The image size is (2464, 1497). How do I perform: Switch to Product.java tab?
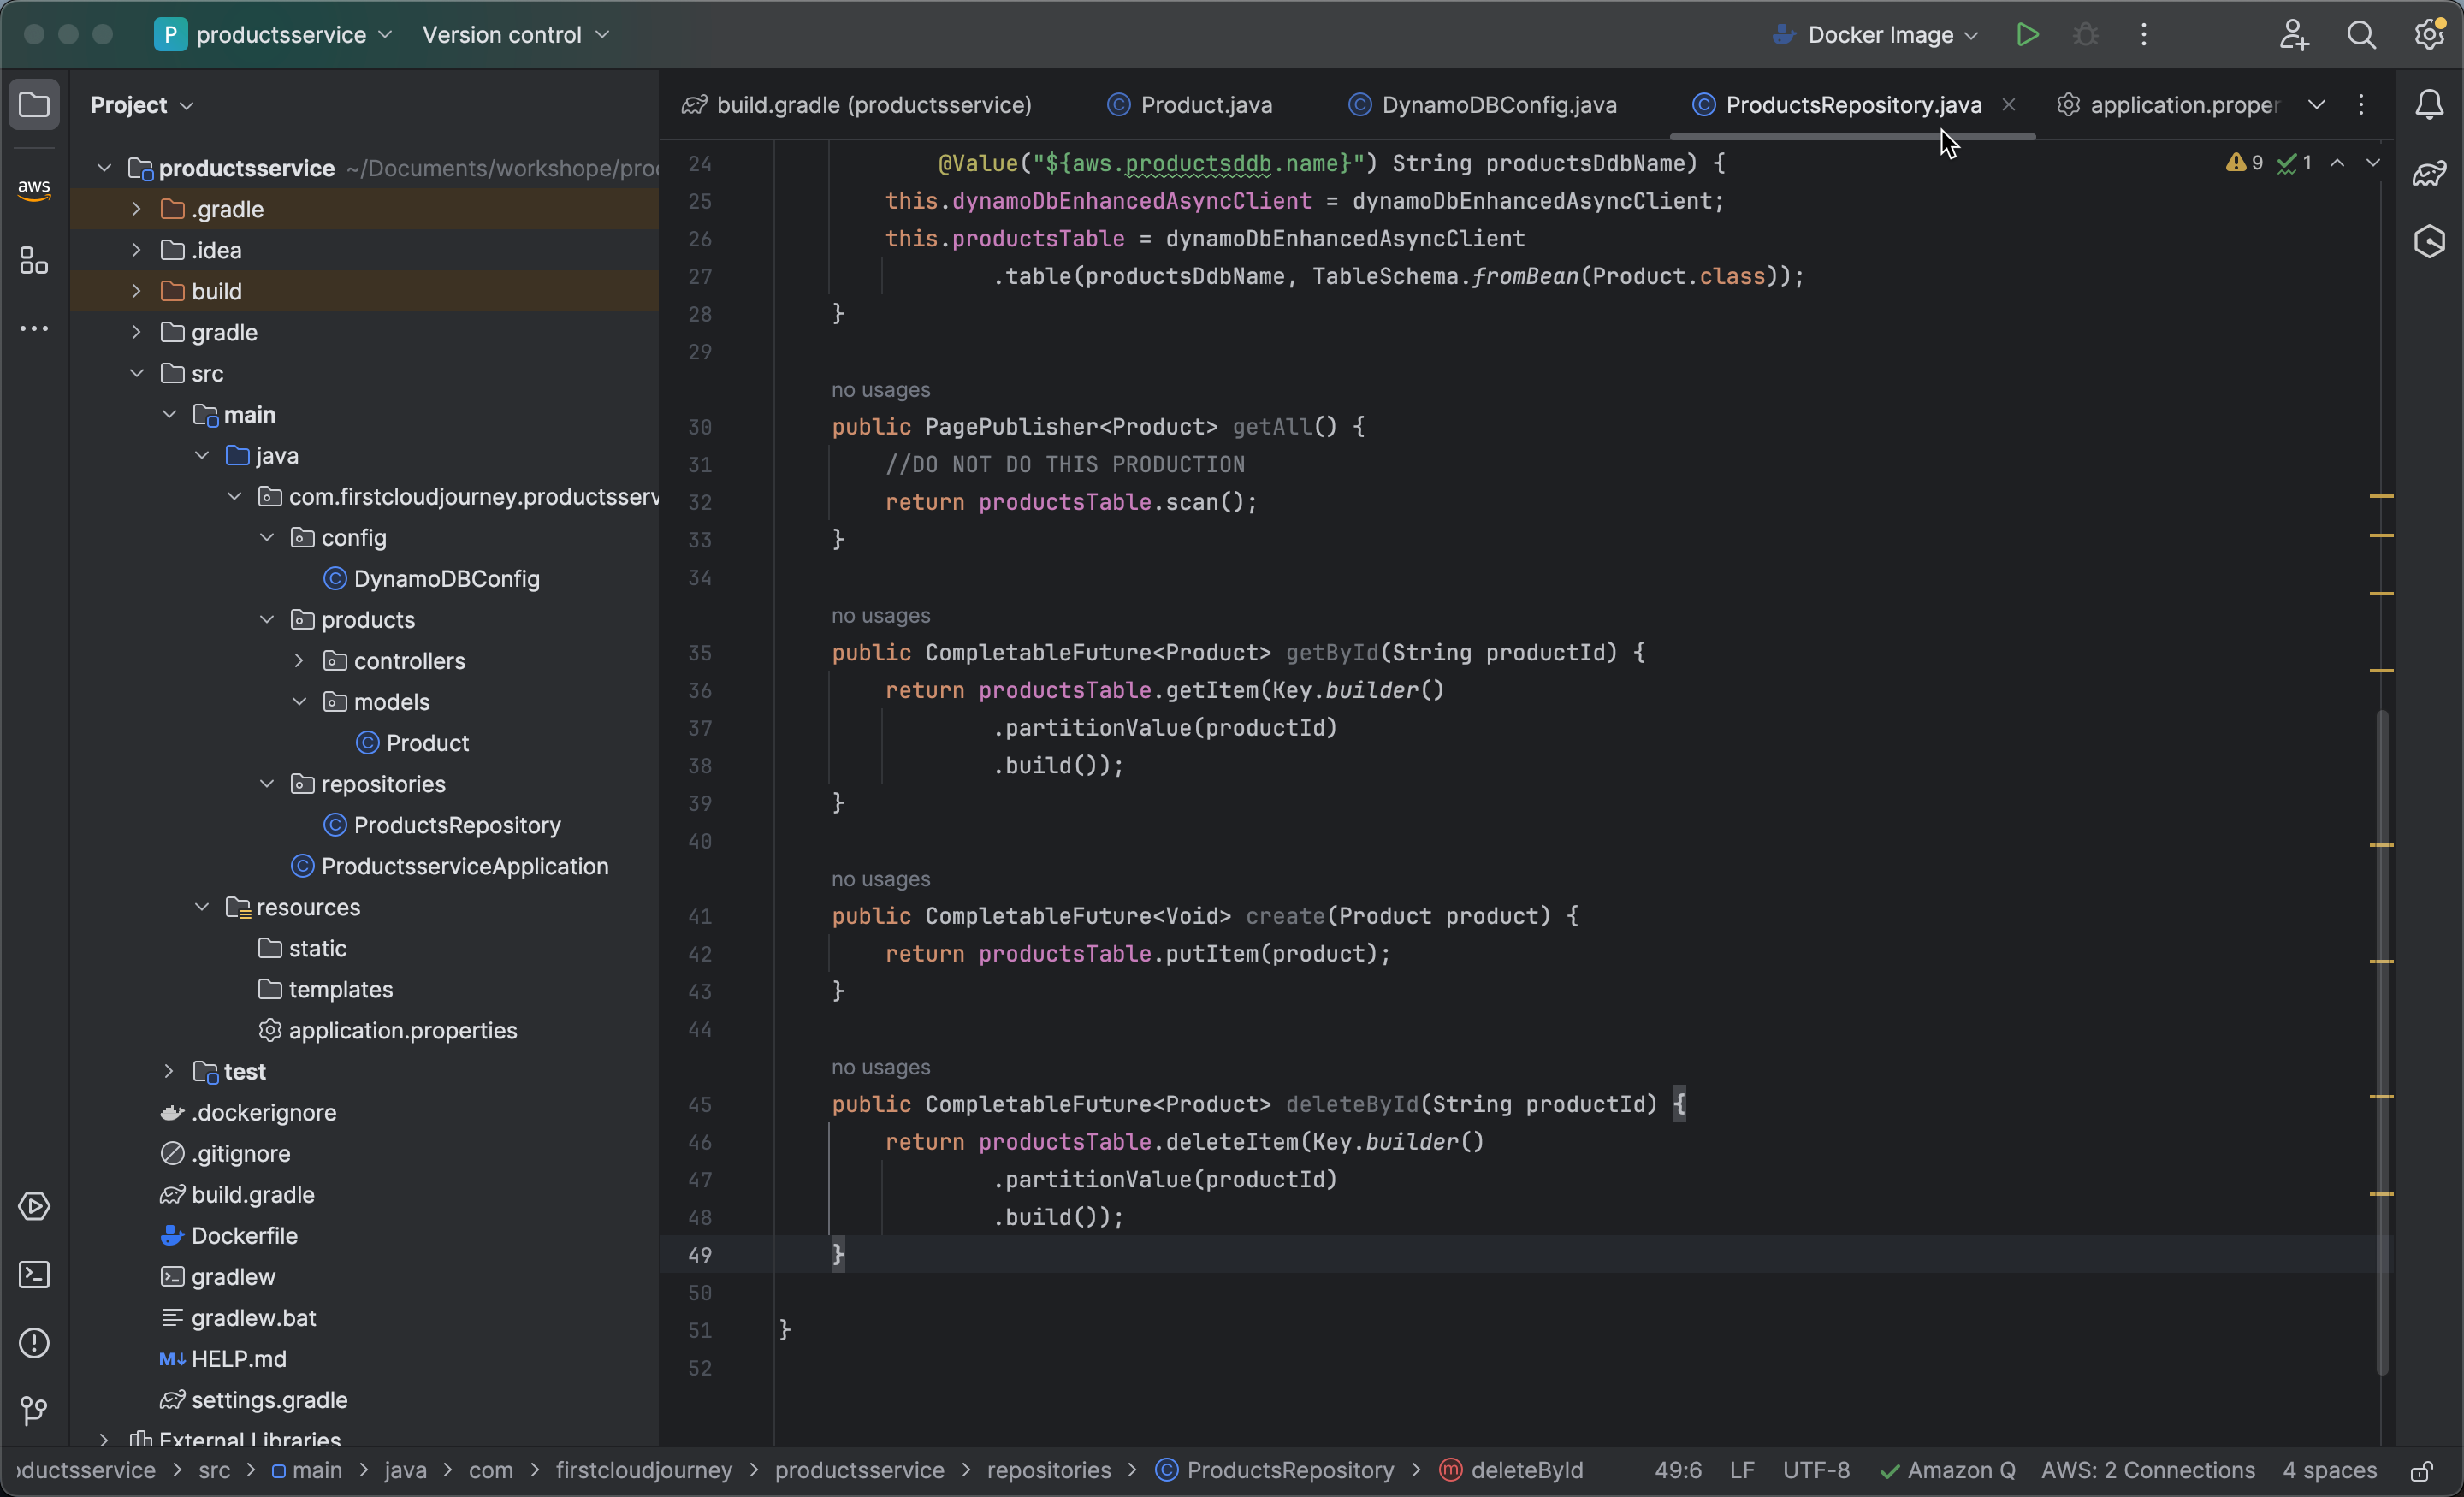[x=1190, y=105]
